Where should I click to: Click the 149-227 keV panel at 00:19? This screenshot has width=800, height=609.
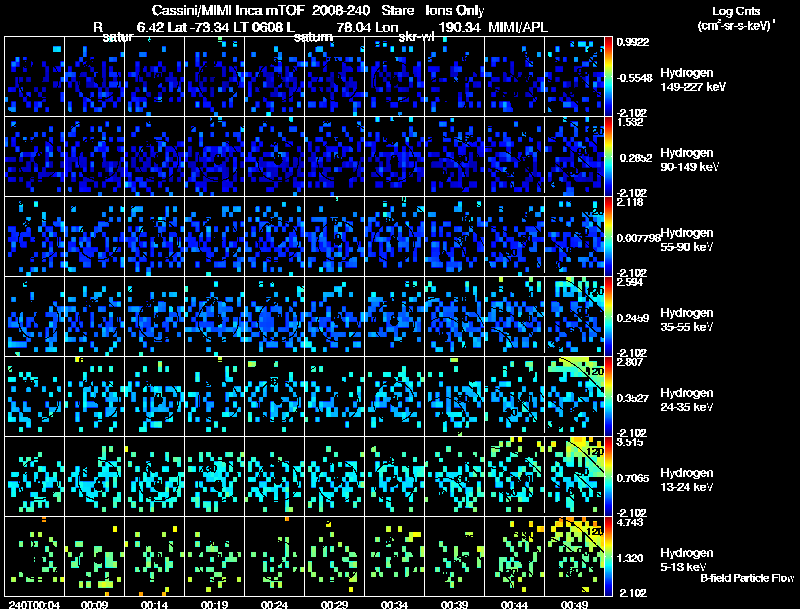coord(214,76)
